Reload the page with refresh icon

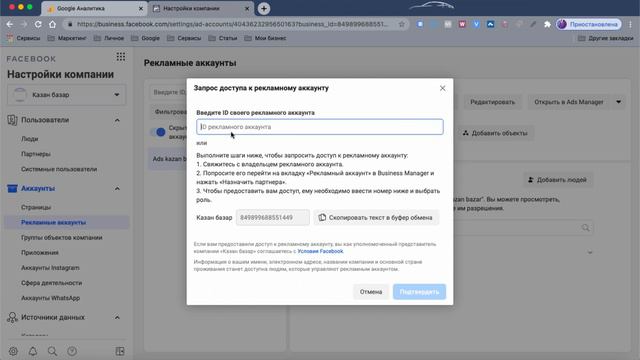tap(38, 24)
